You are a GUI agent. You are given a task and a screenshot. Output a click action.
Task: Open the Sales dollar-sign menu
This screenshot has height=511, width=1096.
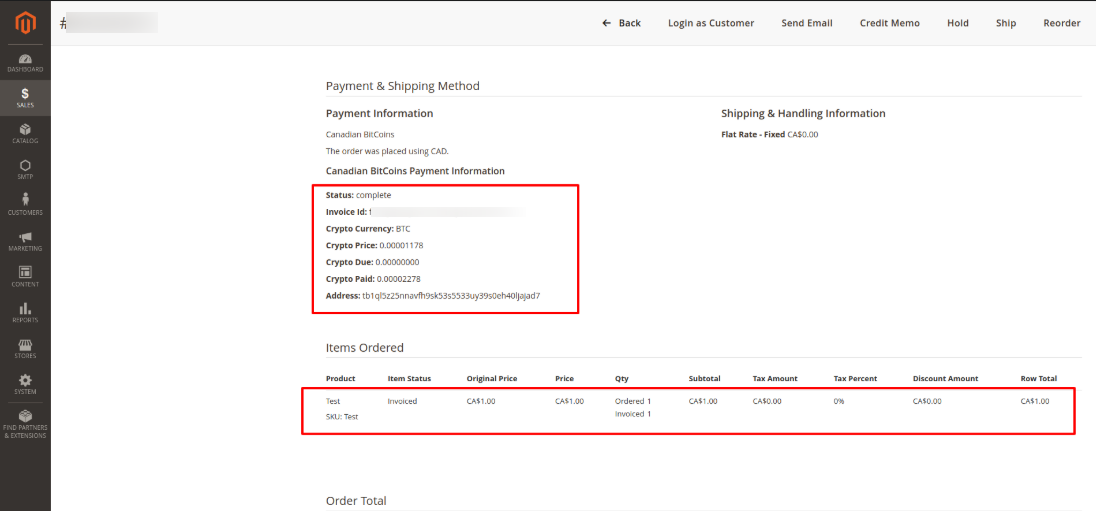pyautogui.click(x=25, y=97)
